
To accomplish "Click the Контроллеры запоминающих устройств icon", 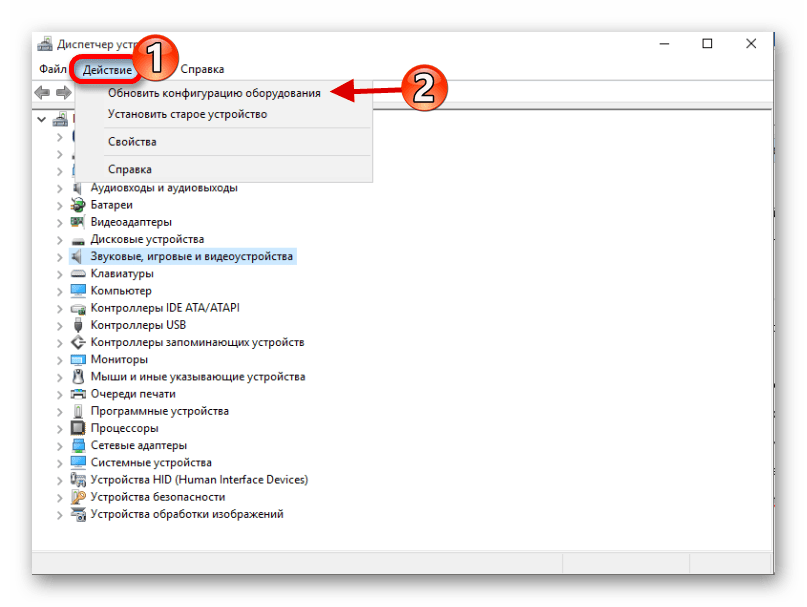I will tap(78, 342).
